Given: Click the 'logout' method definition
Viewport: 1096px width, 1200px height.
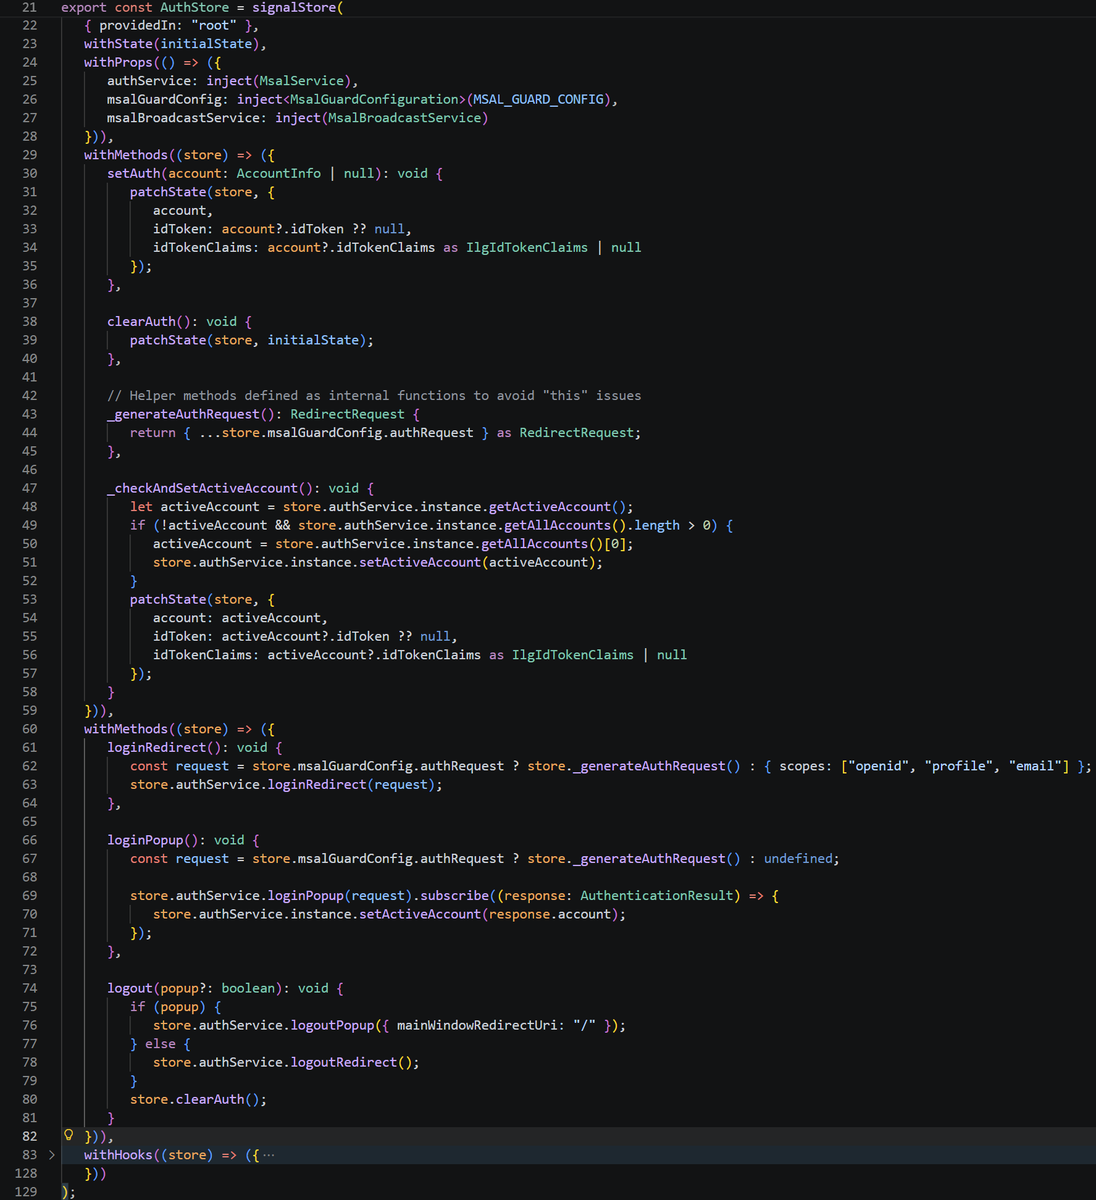Looking at the screenshot, I should pyautogui.click(x=130, y=988).
